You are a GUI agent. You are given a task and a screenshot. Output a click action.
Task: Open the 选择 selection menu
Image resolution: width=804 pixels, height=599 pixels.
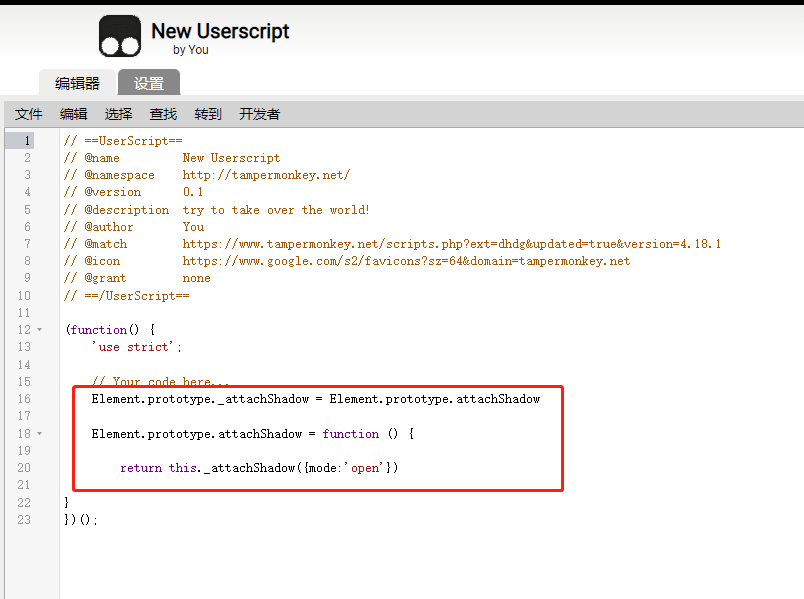tap(118, 114)
